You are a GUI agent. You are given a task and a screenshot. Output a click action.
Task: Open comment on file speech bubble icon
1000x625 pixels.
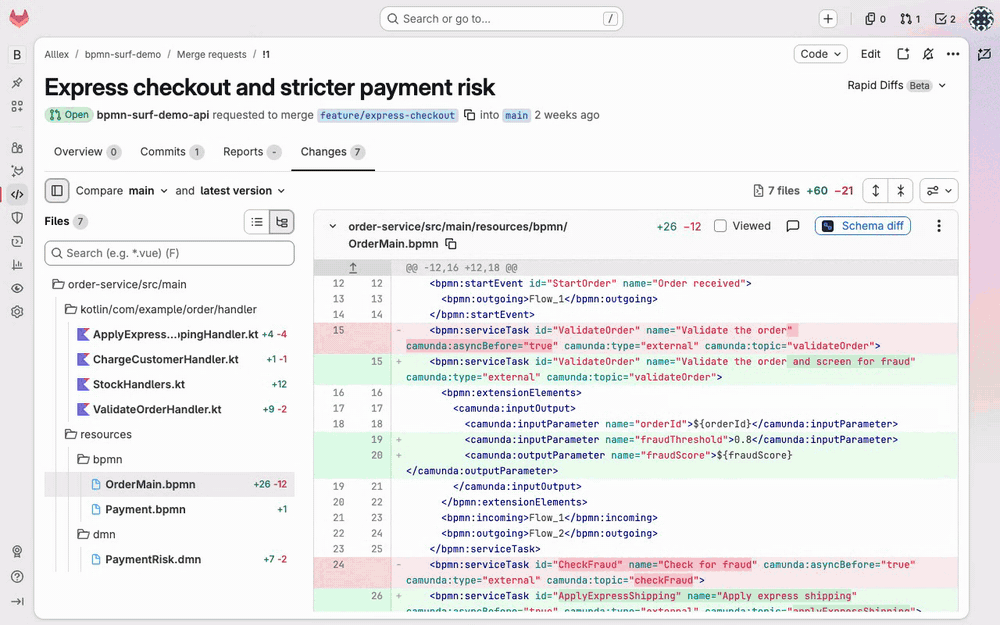(x=793, y=226)
